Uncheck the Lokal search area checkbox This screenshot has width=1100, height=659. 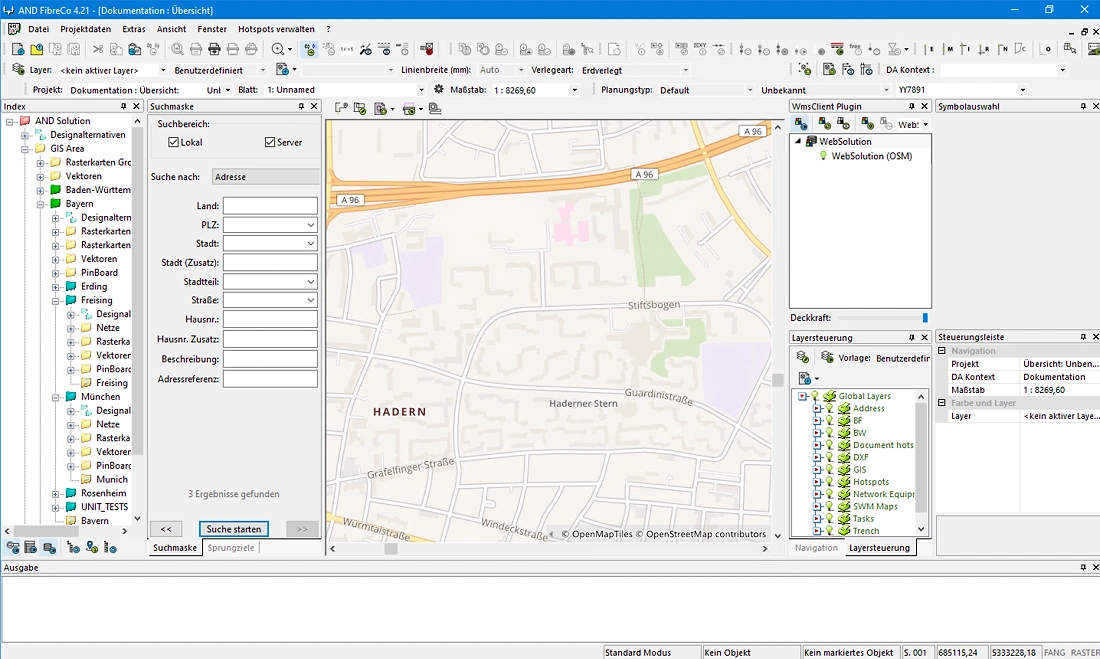[173, 142]
